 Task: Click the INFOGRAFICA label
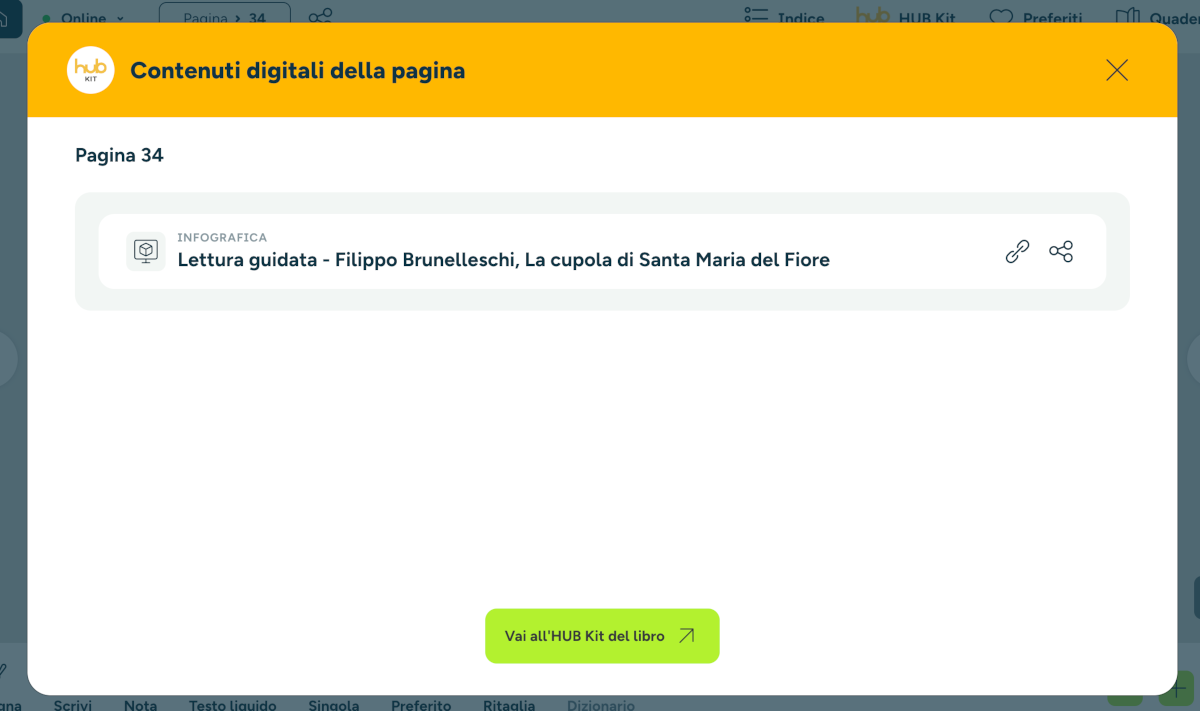222,237
